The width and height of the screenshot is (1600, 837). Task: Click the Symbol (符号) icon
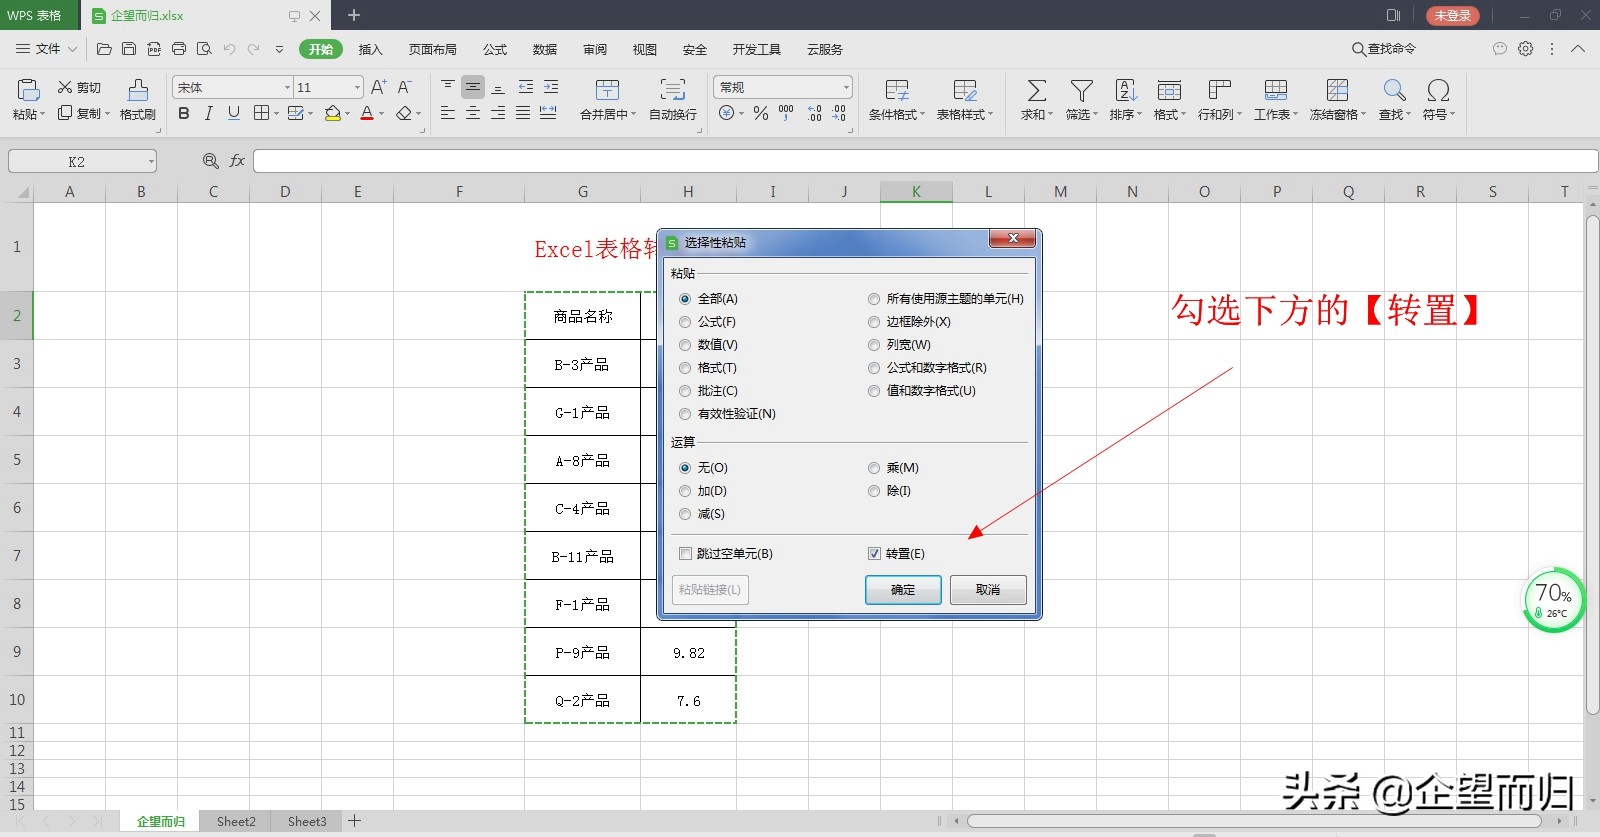(x=1438, y=91)
